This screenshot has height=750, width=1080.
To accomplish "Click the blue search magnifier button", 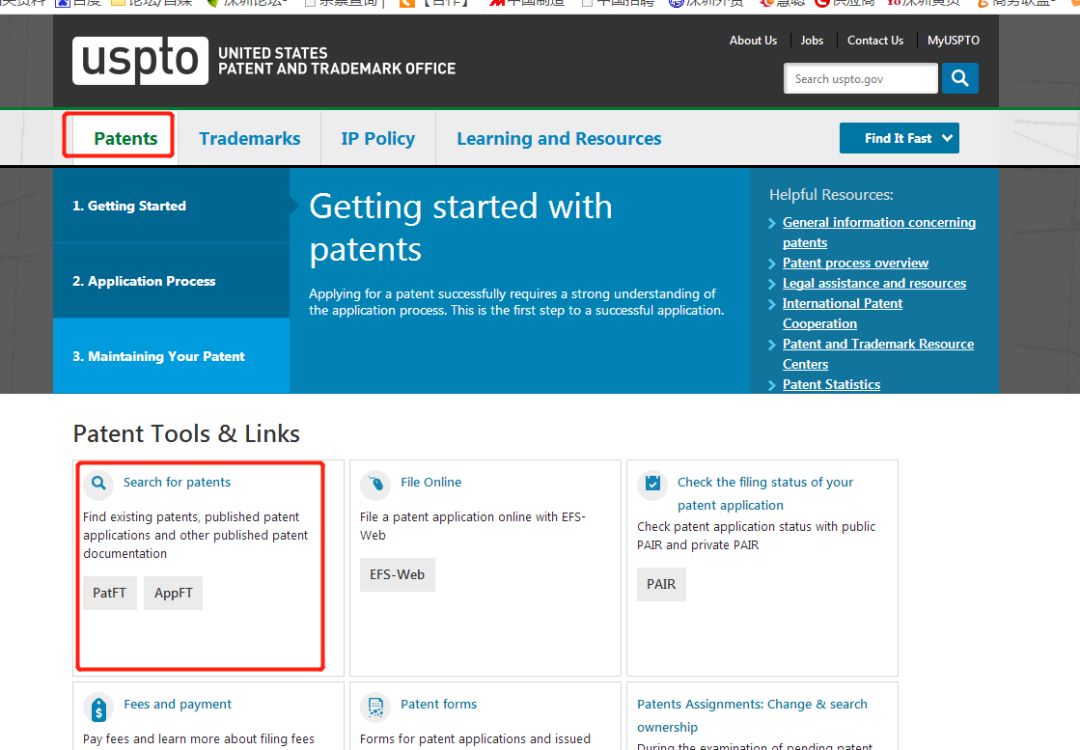I will click(x=960, y=78).
